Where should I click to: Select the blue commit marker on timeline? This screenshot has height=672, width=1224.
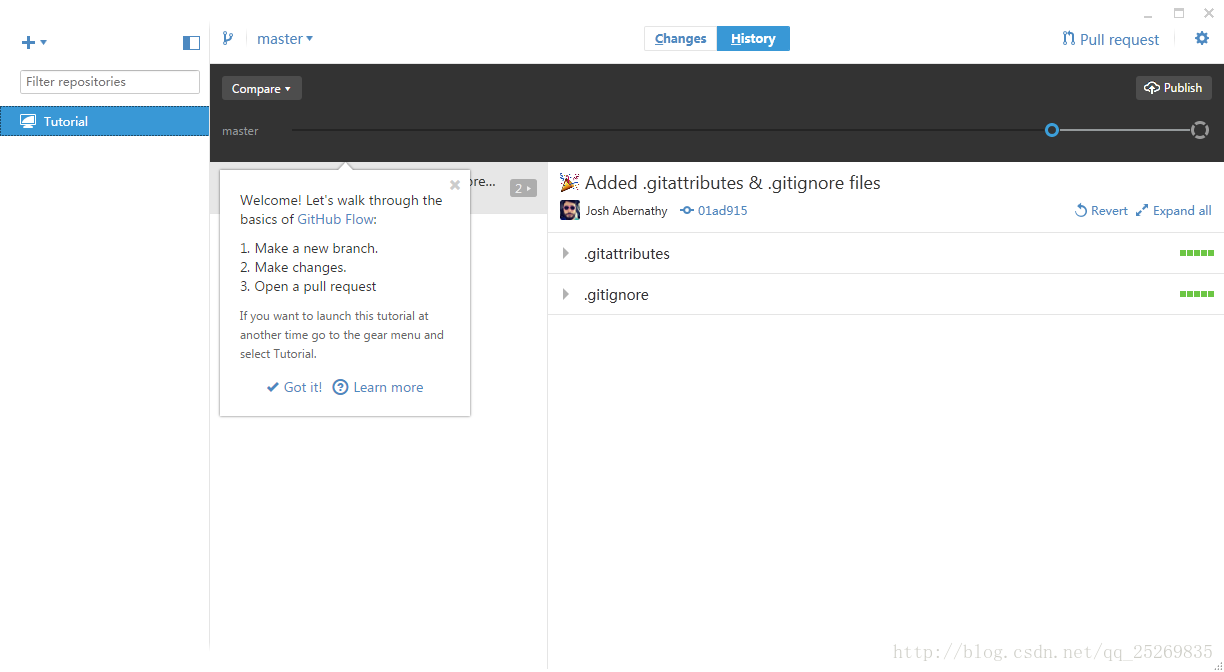tap(1052, 130)
